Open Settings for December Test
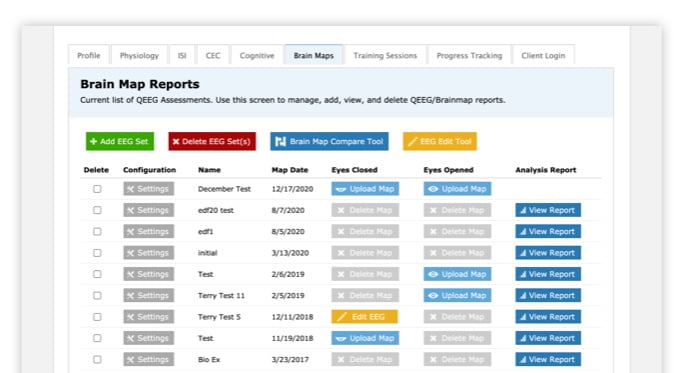 pyautogui.click(x=148, y=189)
